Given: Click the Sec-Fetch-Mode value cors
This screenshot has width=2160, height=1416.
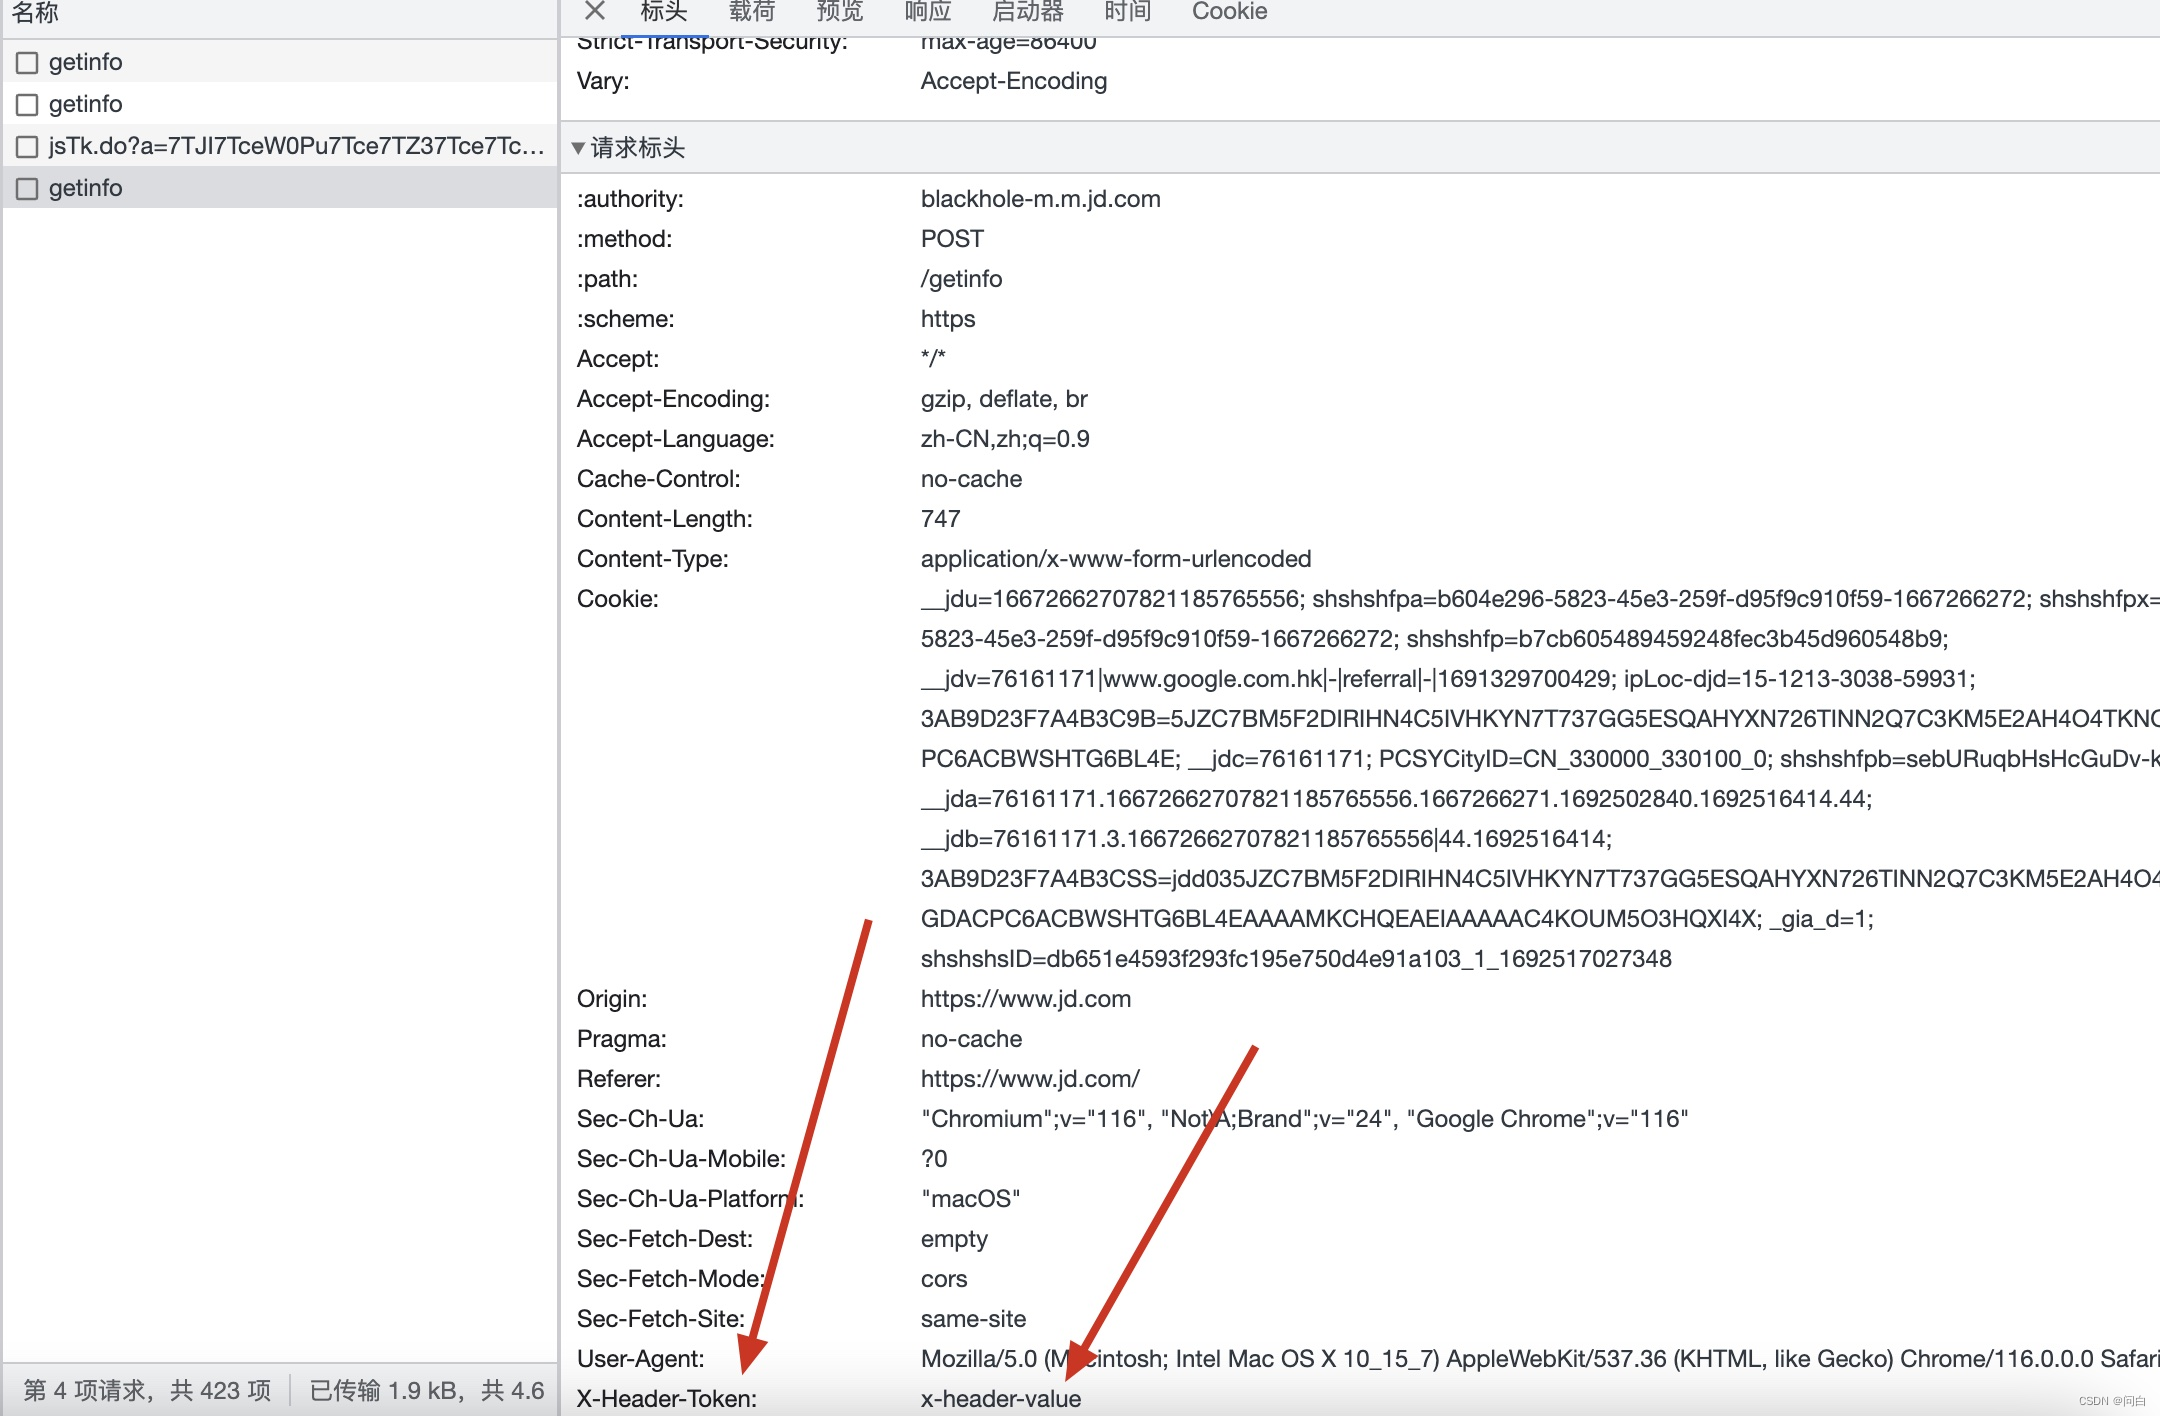Looking at the screenshot, I should 944,1279.
